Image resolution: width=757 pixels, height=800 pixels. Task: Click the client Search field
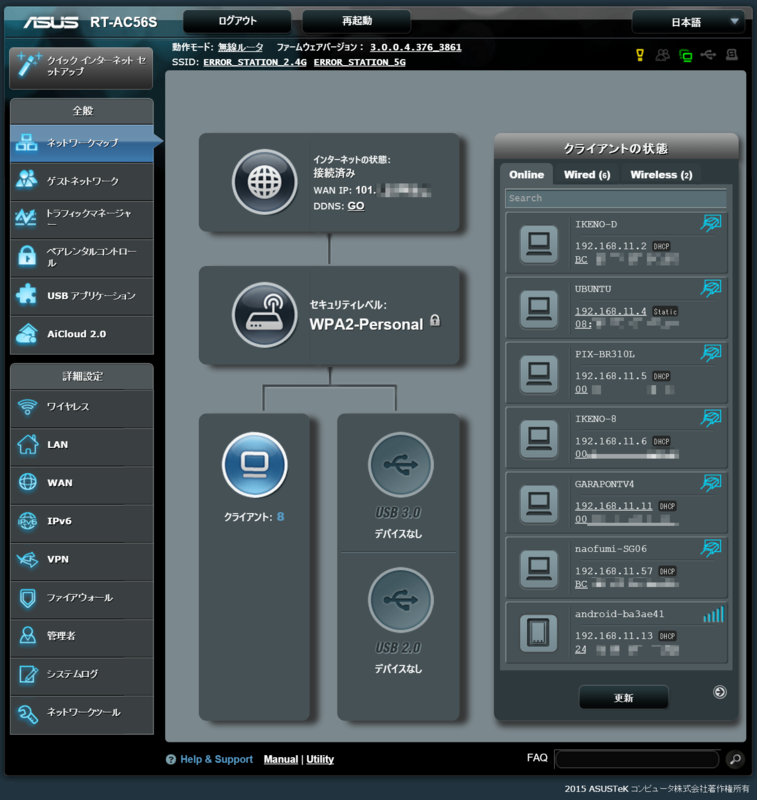[616, 198]
